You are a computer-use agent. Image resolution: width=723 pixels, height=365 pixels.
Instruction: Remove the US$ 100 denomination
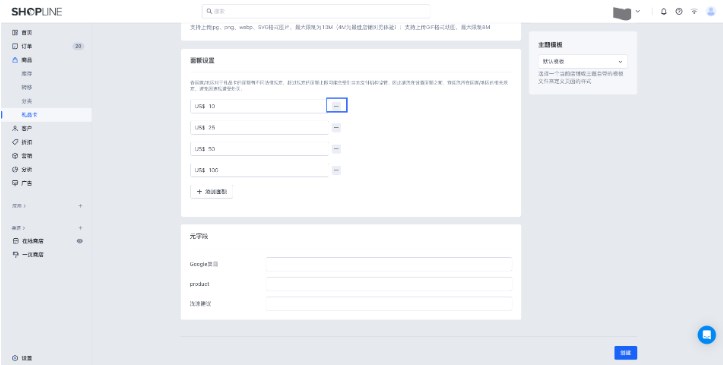click(336, 171)
